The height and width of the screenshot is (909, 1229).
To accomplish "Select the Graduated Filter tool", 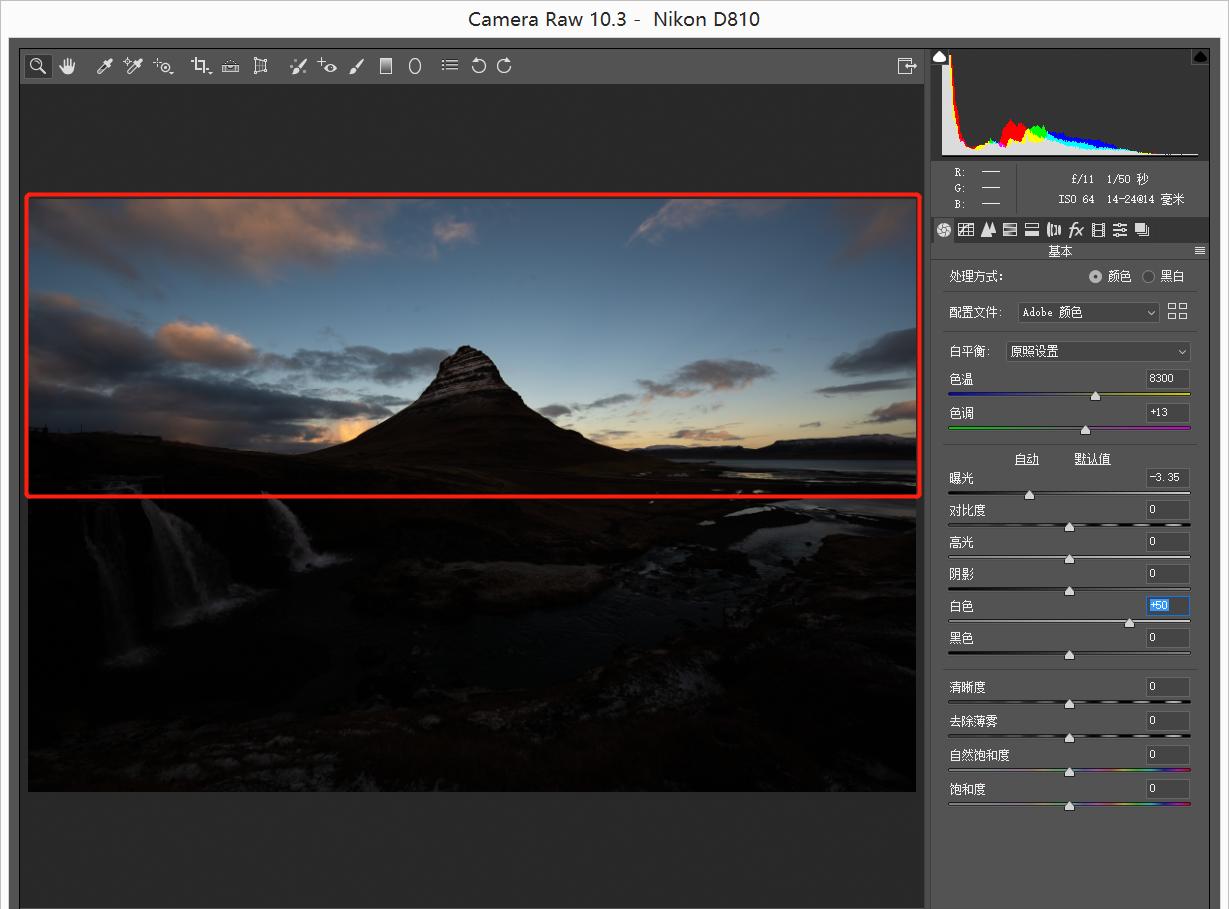I will coord(386,66).
